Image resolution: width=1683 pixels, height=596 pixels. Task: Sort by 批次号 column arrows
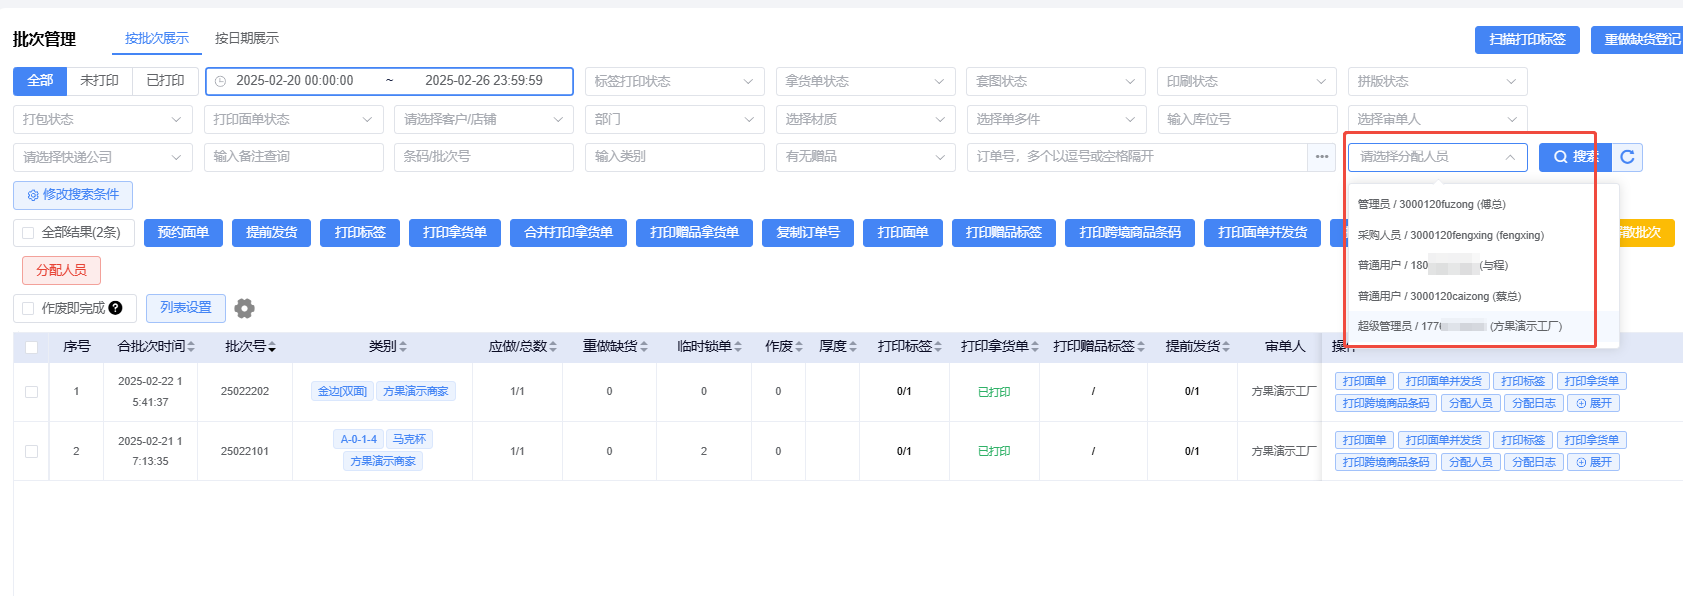(272, 347)
